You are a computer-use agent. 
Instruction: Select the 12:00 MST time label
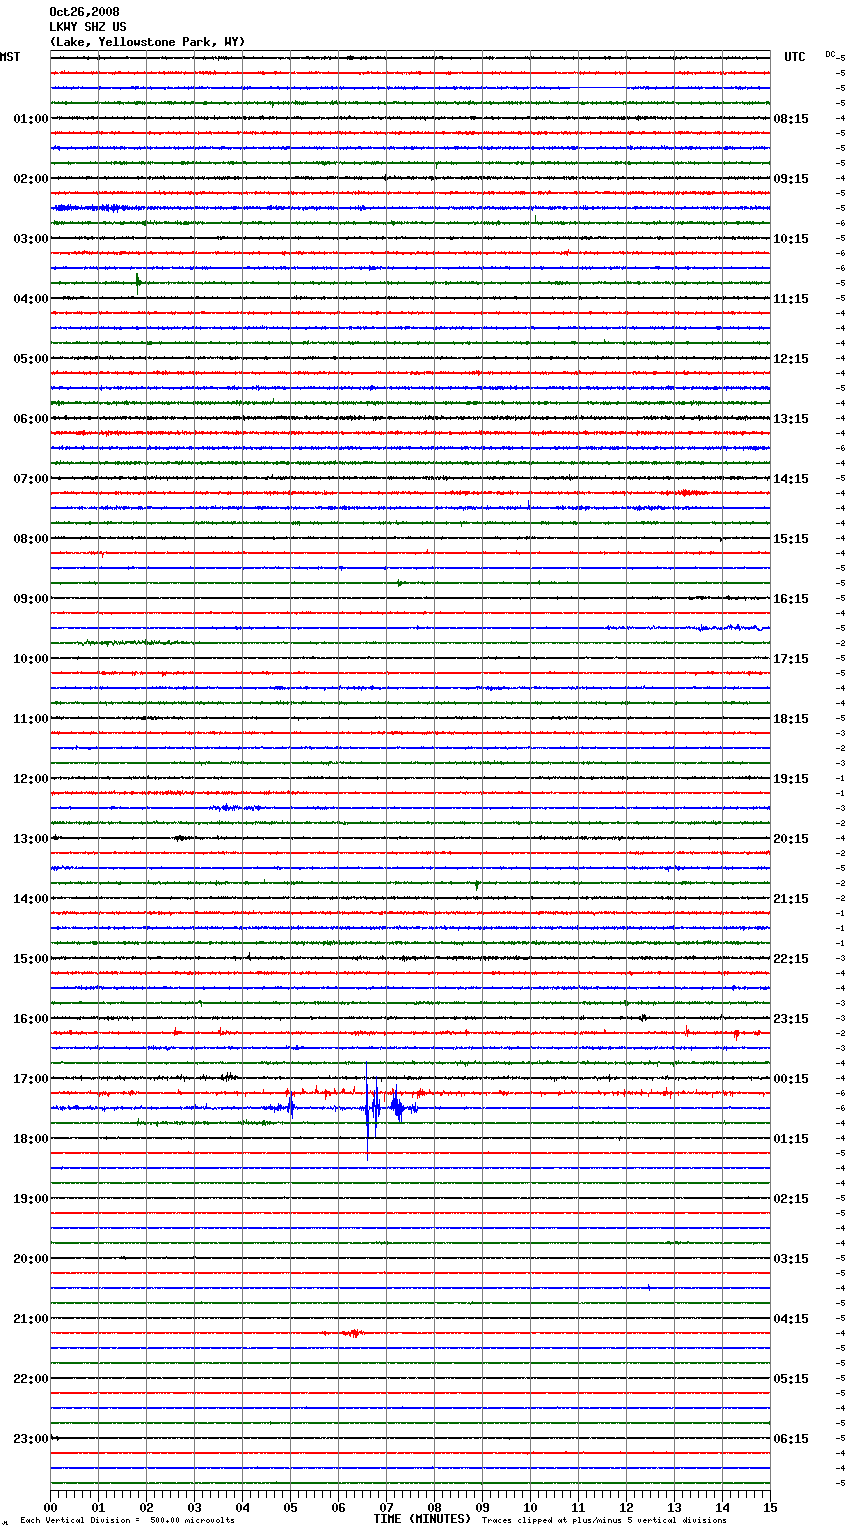30,779
